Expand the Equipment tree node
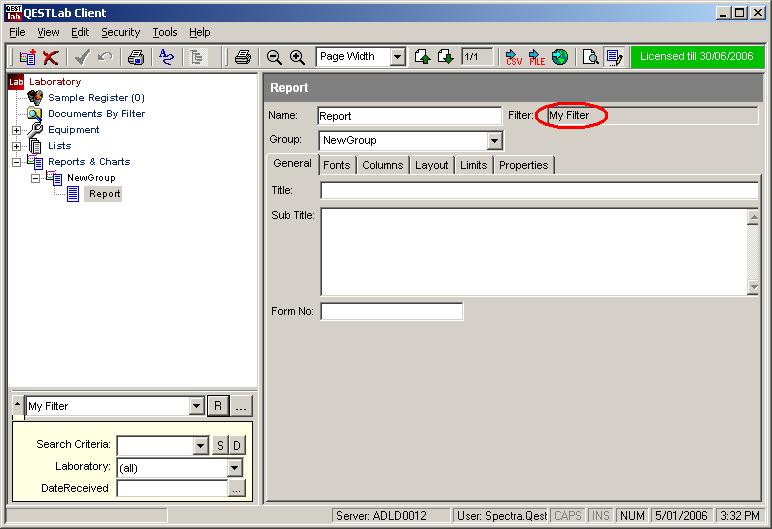772x529 pixels. (x=17, y=130)
